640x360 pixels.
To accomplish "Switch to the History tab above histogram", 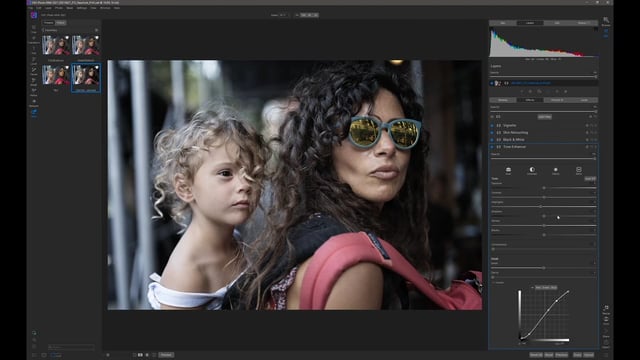I will pos(584,23).
